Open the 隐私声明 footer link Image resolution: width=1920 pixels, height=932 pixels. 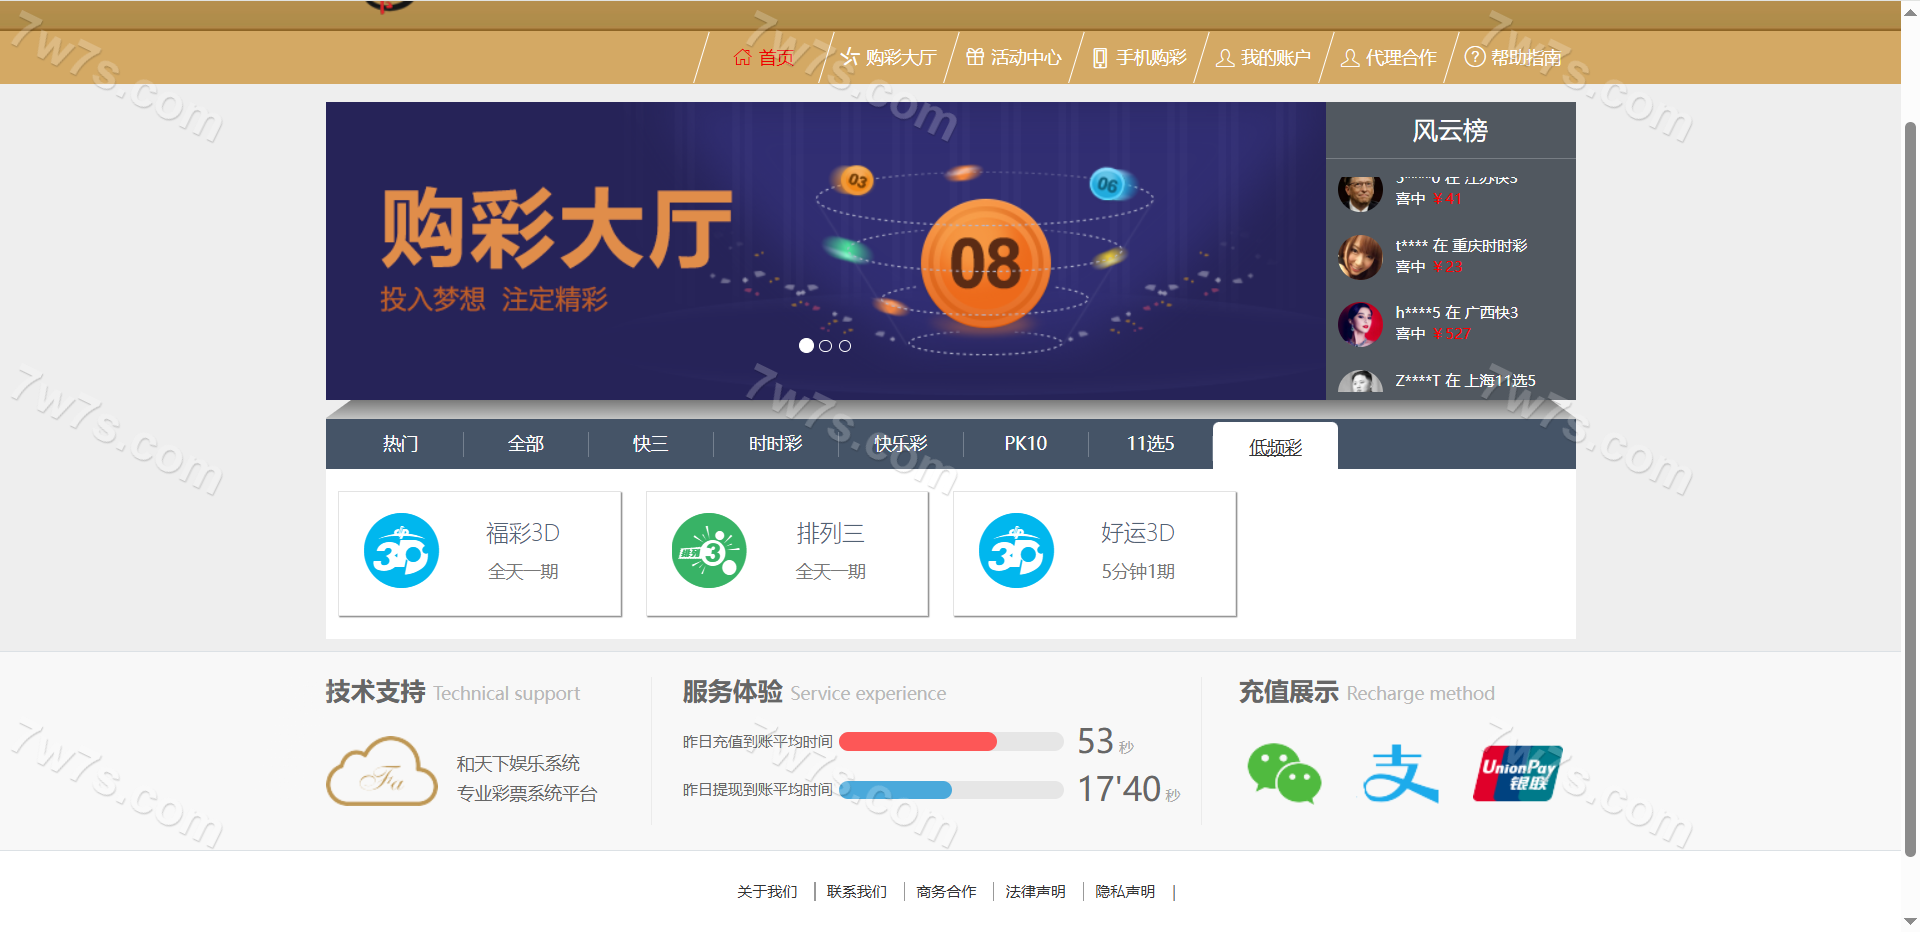1125,892
